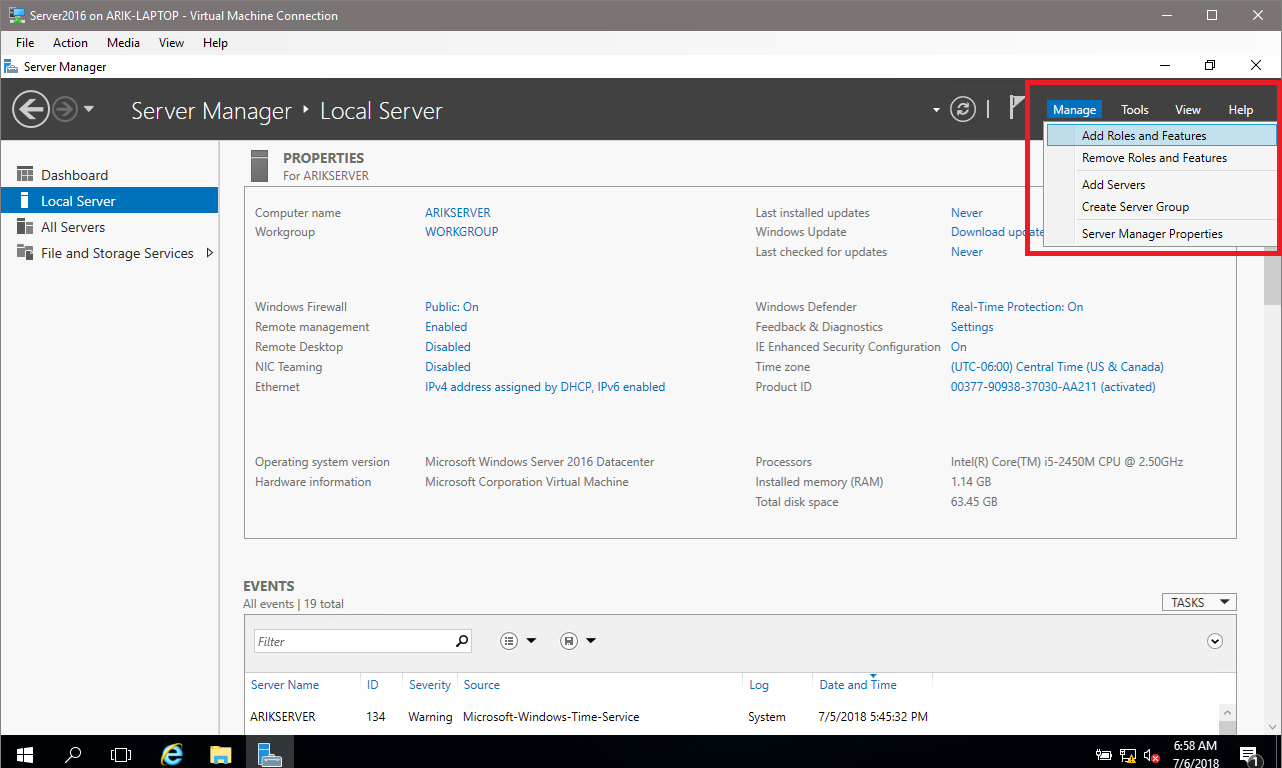Choose Create Server Group entry

(1161, 207)
